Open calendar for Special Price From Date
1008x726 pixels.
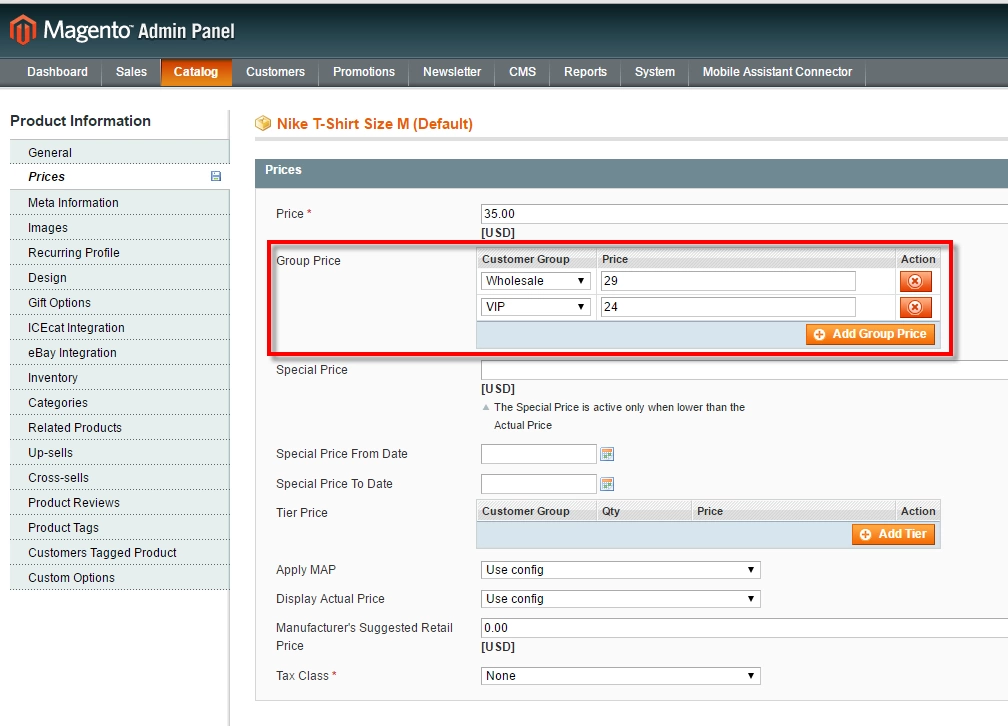607,454
